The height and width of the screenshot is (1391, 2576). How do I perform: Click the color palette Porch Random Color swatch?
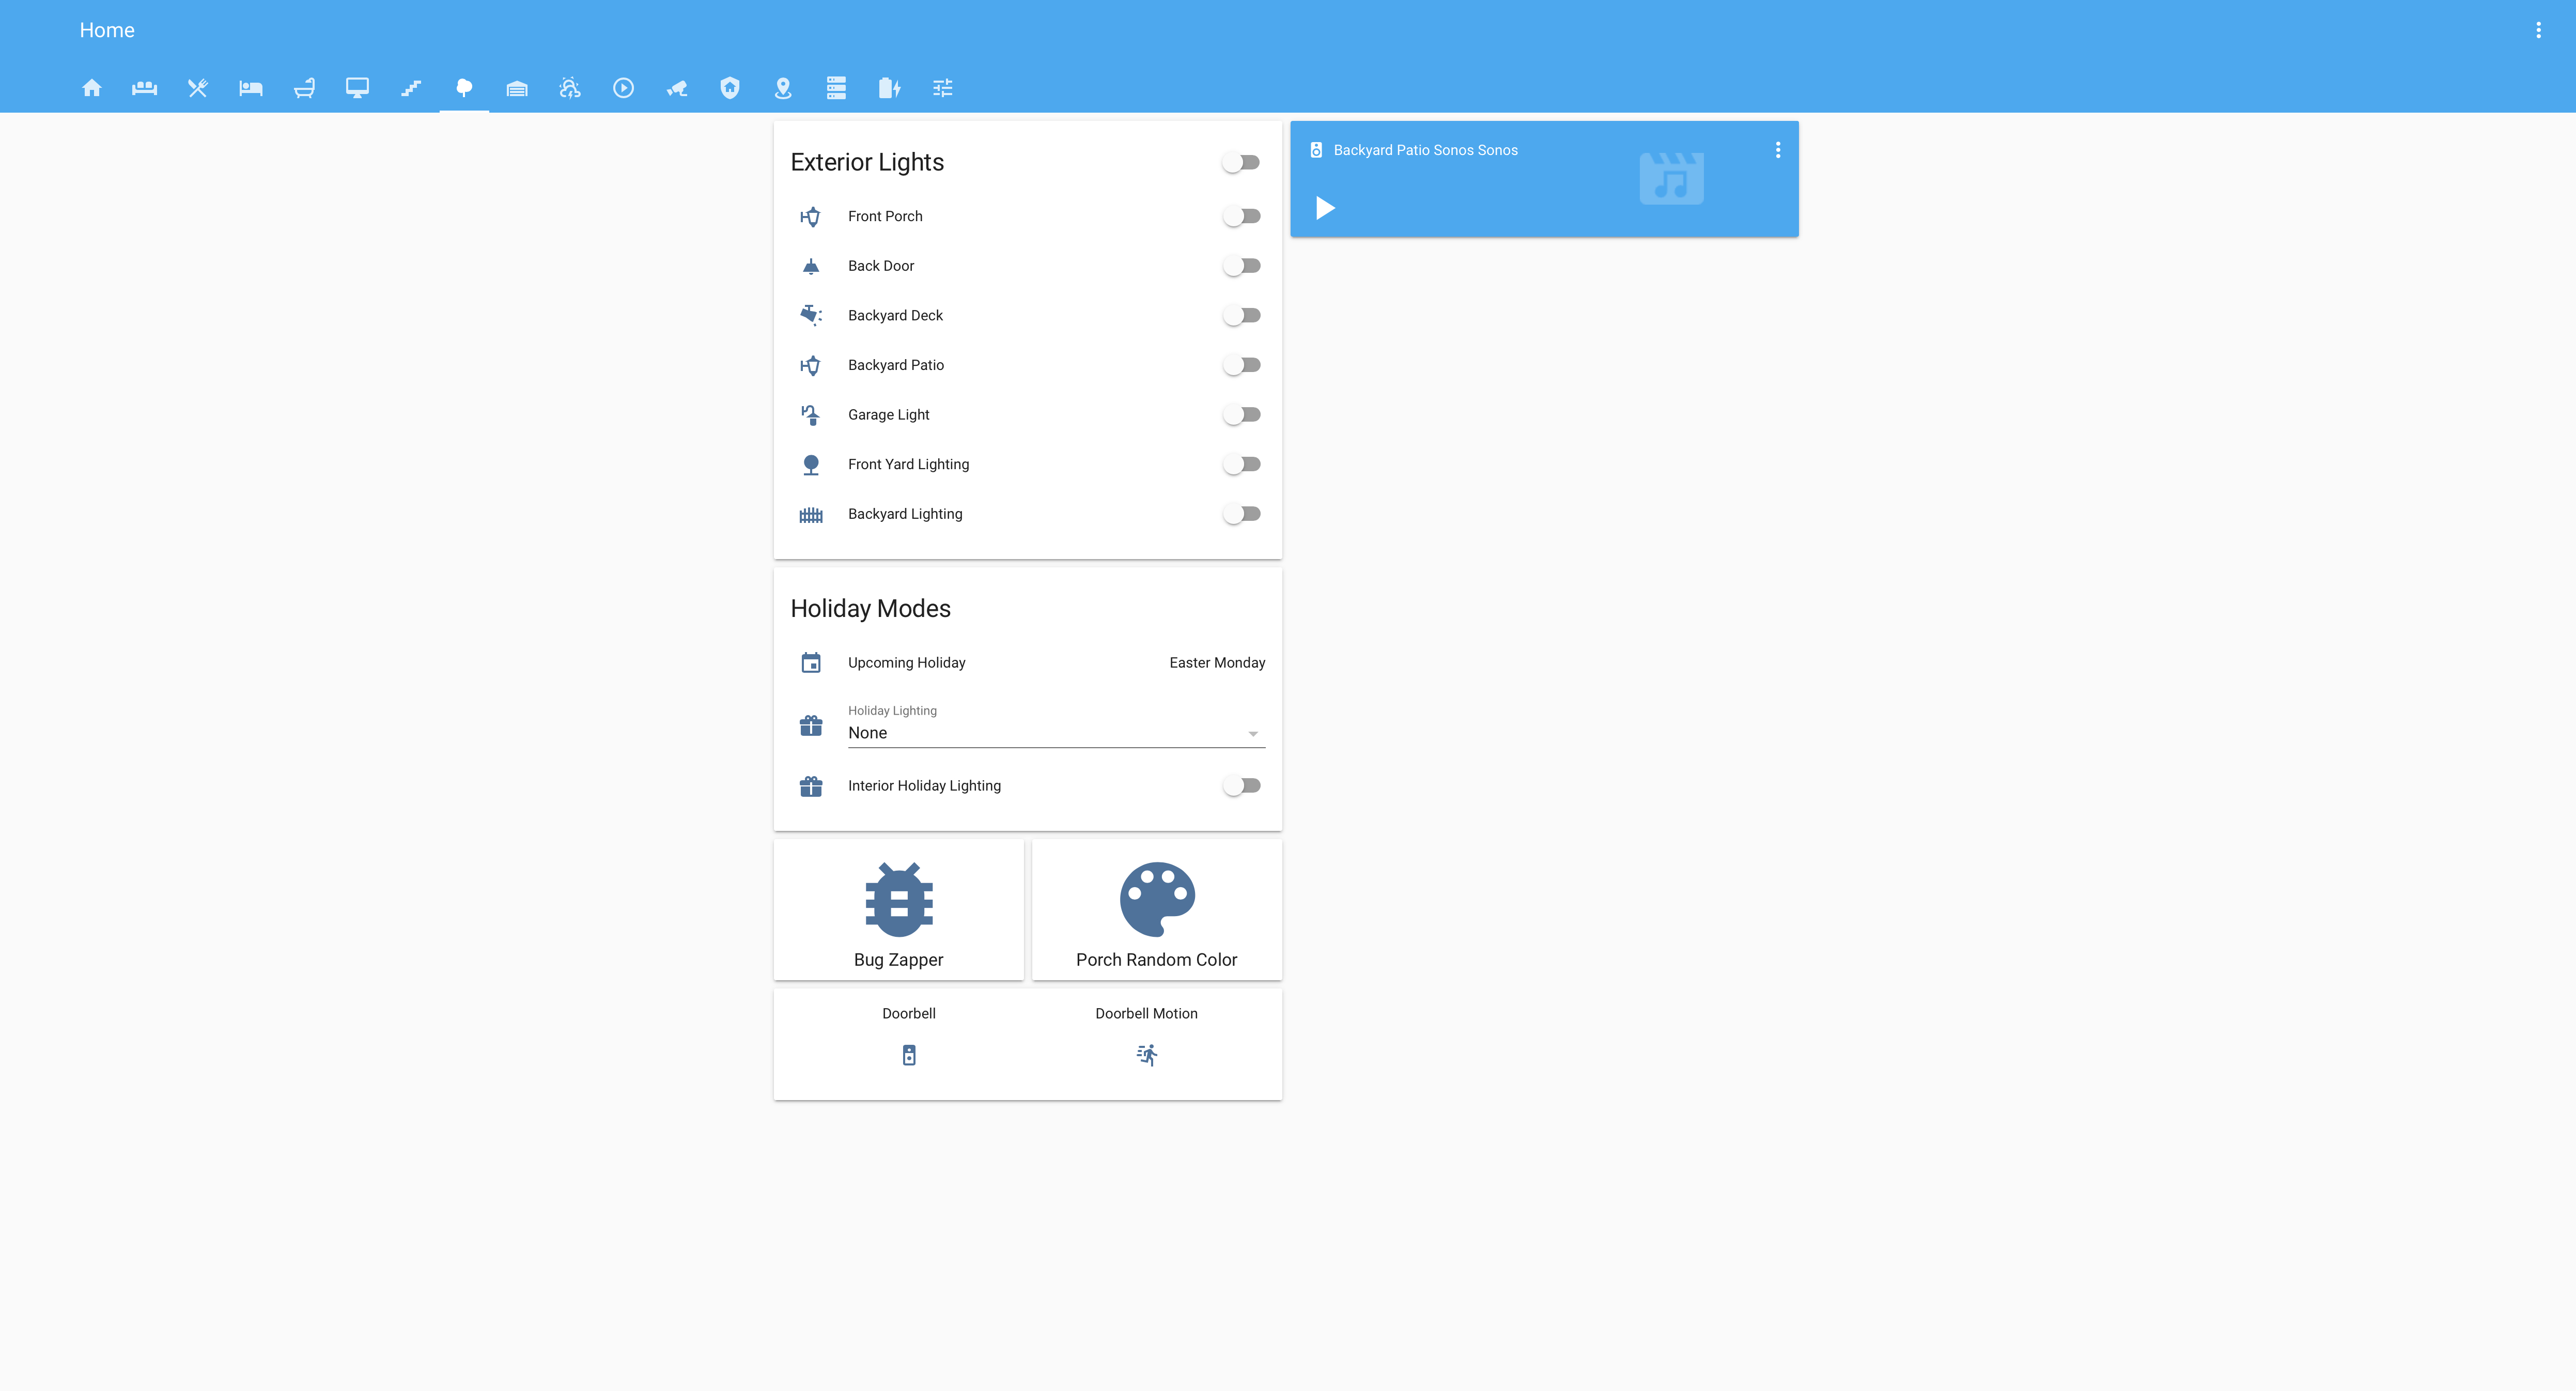click(1156, 900)
